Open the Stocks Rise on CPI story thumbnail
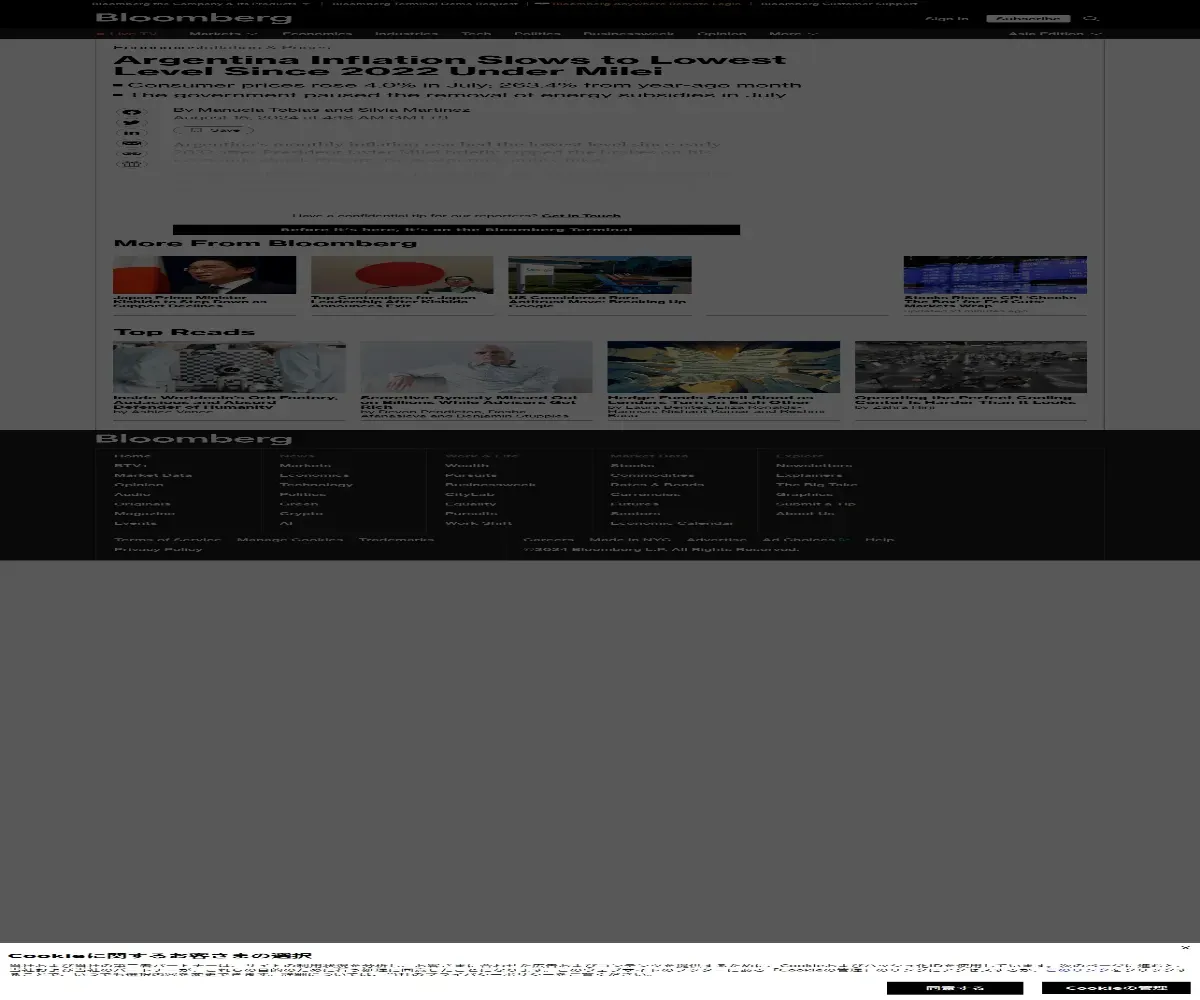Screen dimensions: 1200x1000 coord(995,275)
